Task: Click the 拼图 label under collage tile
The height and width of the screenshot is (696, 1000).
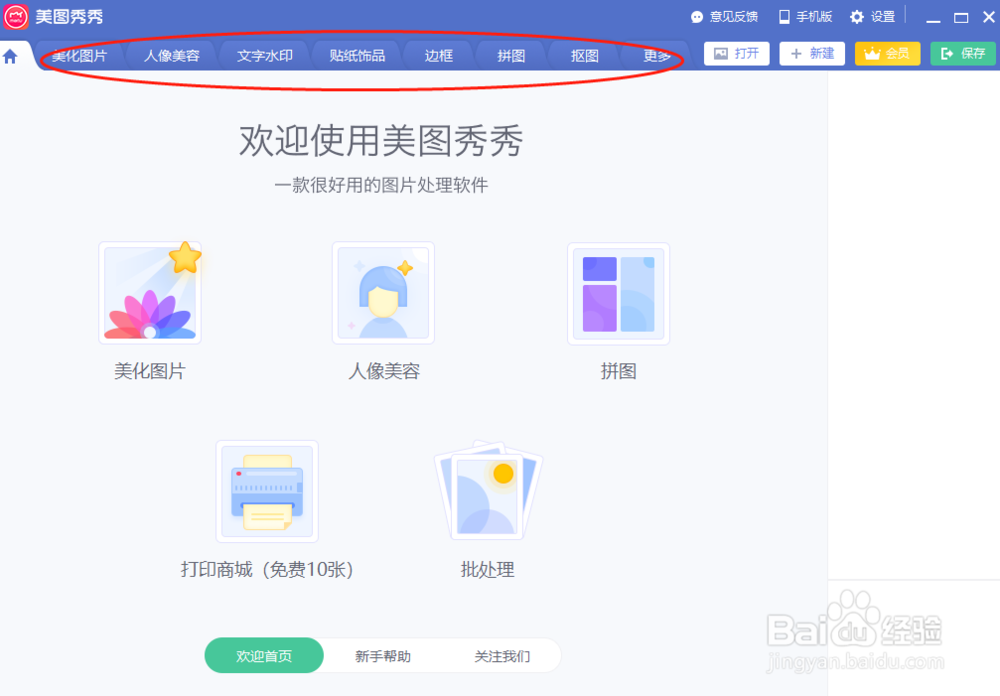Action: coord(619,371)
